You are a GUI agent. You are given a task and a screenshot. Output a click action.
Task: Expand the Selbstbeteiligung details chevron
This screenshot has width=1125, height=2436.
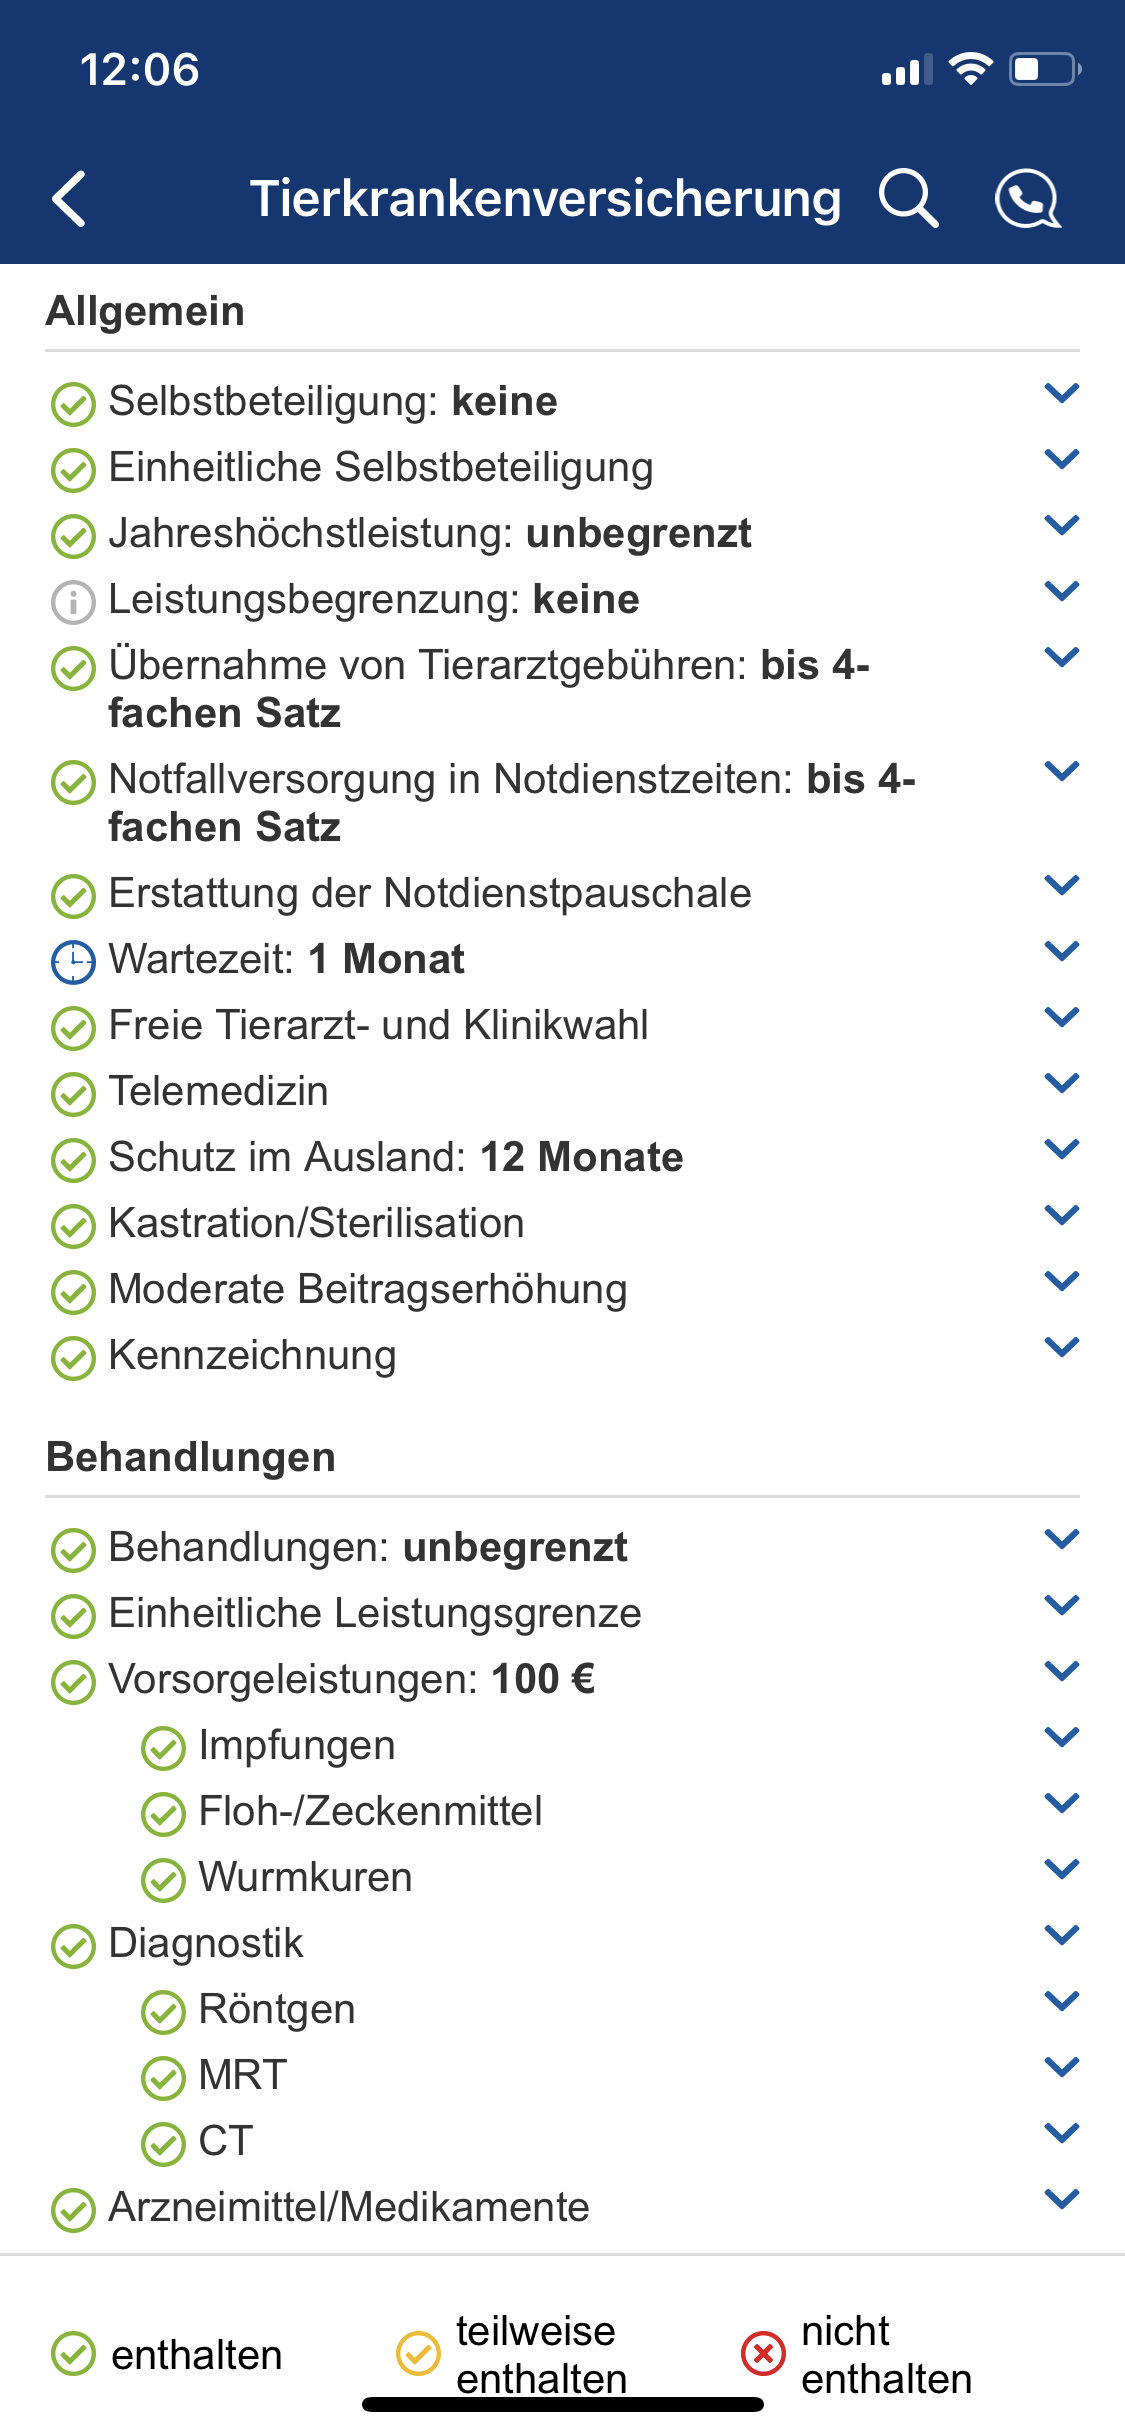point(1061,393)
